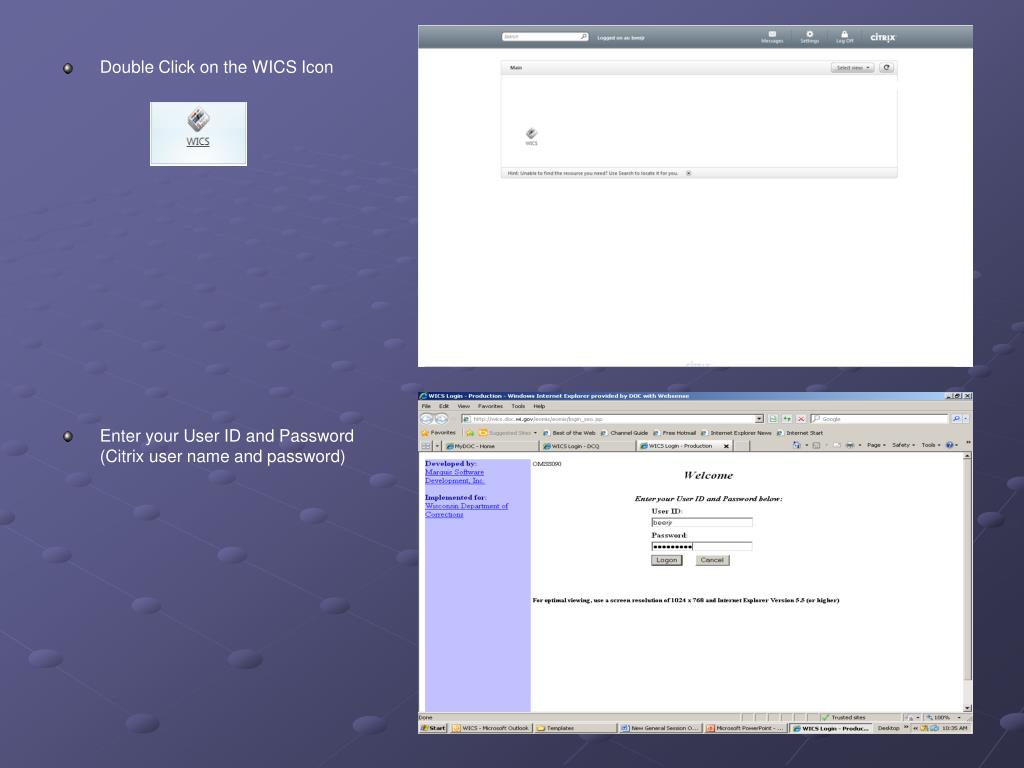The width and height of the screenshot is (1024, 768).
Task: Click the Add to Favorites bar icon
Action: click(x=470, y=433)
